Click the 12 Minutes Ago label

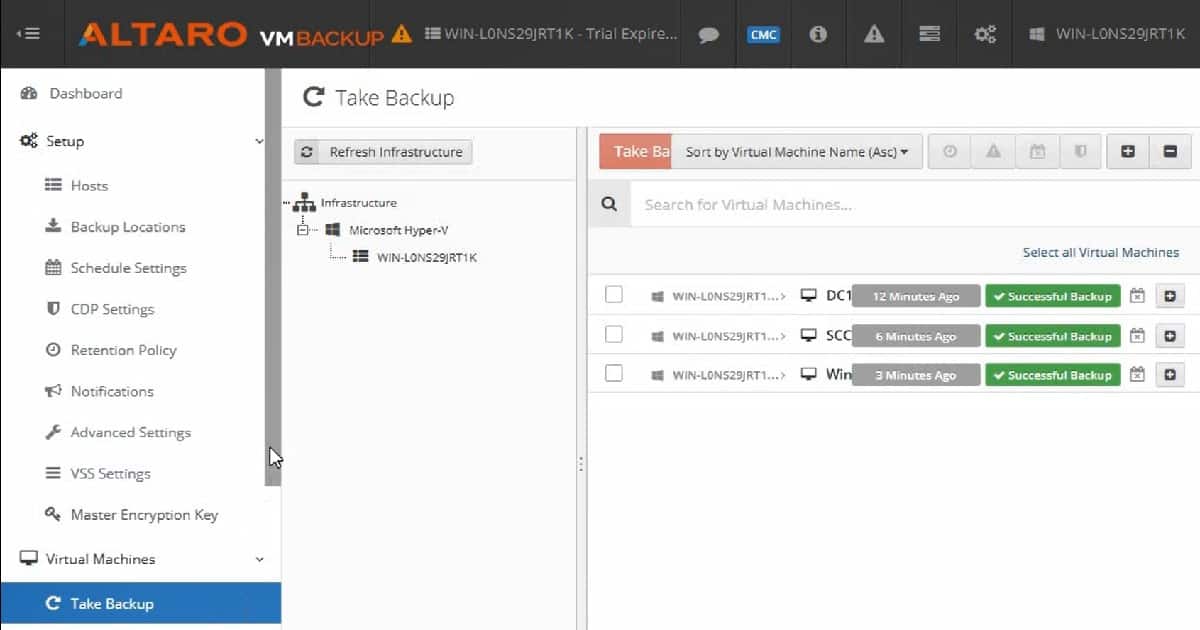[x=916, y=296]
